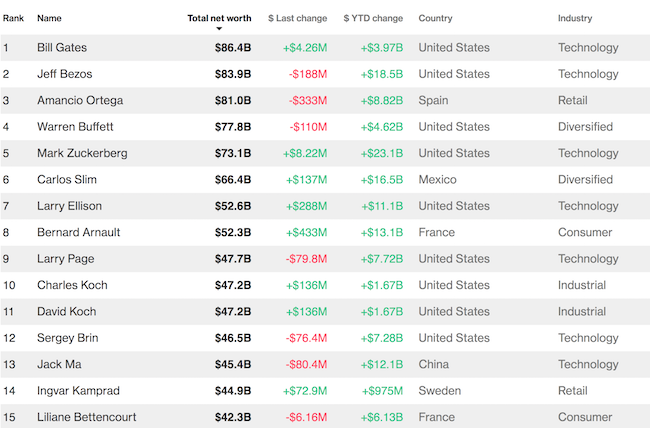Sort by the Name column header
The width and height of the screenshot is (650, 428).
[x=49, y=18]
